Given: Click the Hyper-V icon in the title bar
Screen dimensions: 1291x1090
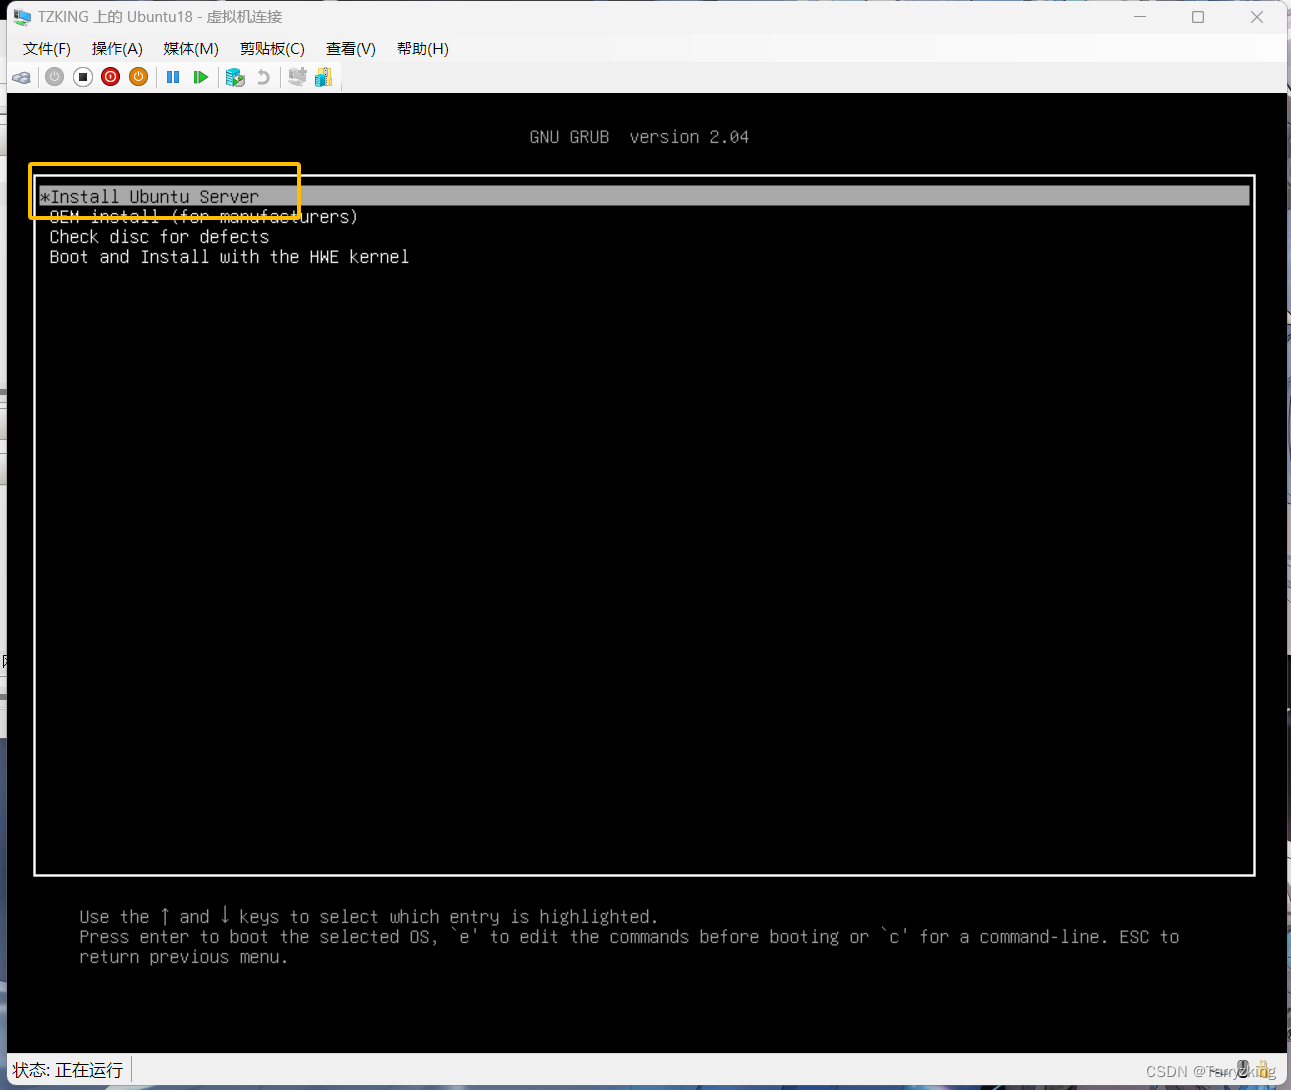Looking at the screenshot, I should tap(22, 17).
